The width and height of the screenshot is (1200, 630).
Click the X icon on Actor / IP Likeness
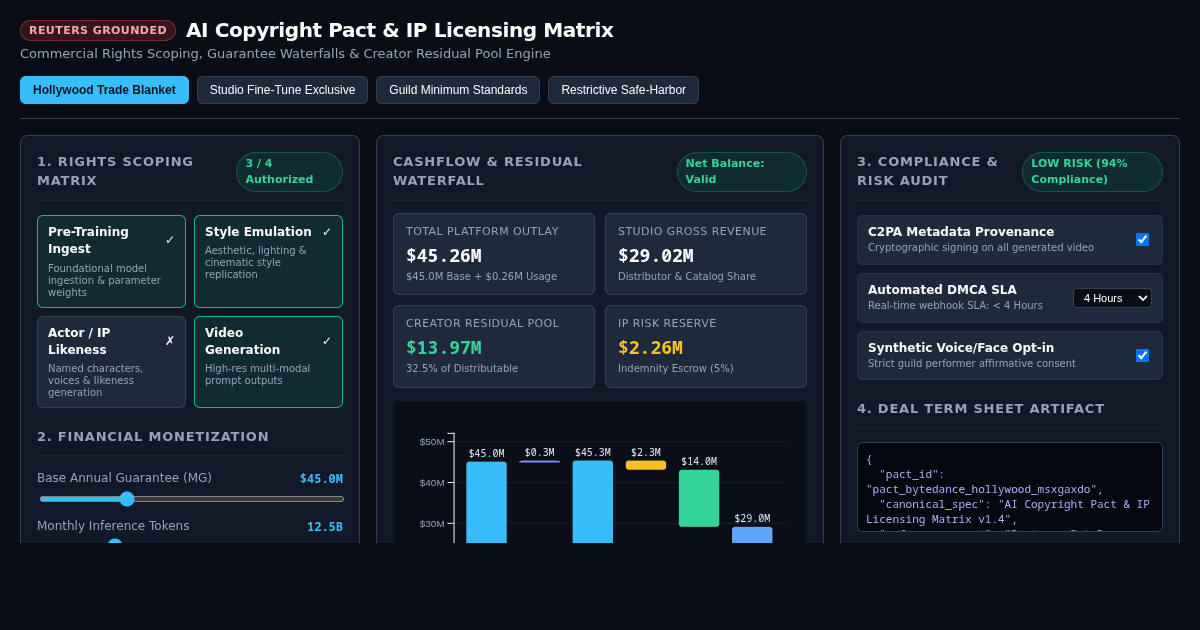pos(170,341)
